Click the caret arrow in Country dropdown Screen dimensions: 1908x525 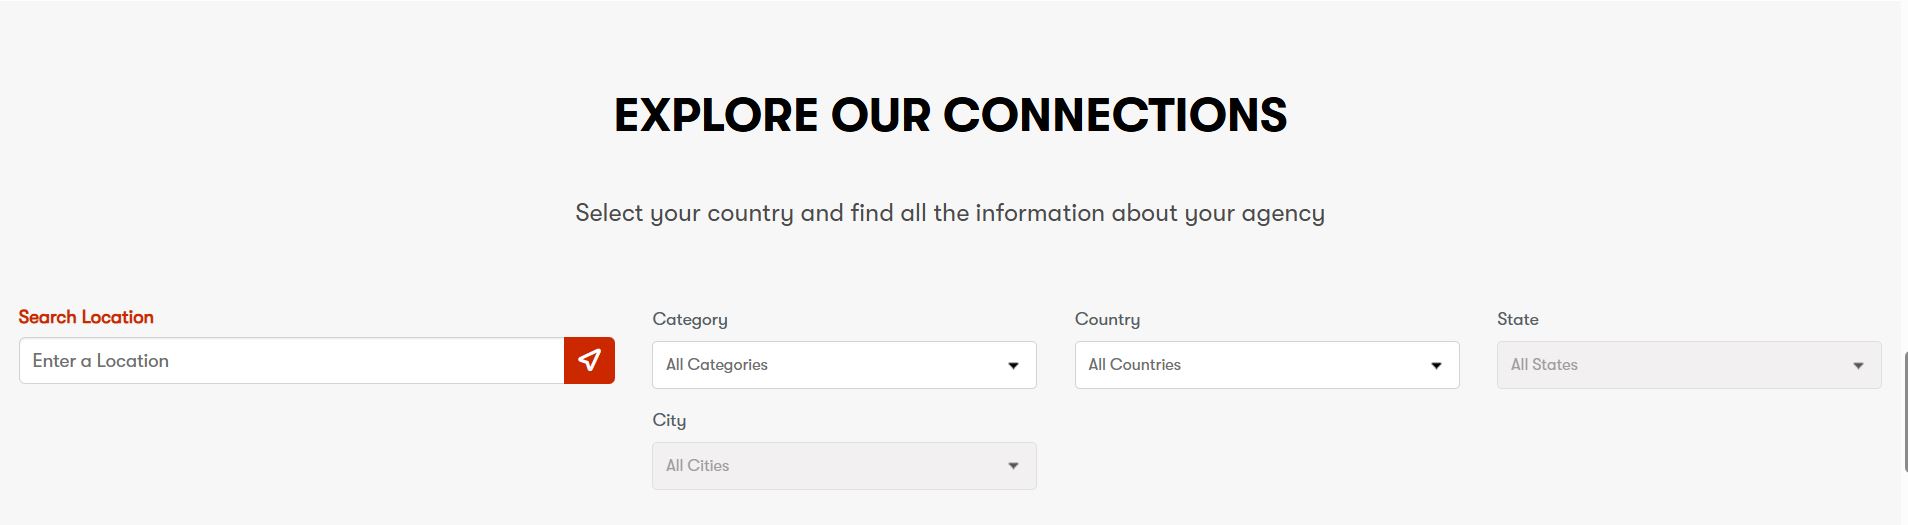coord(1436,366)
